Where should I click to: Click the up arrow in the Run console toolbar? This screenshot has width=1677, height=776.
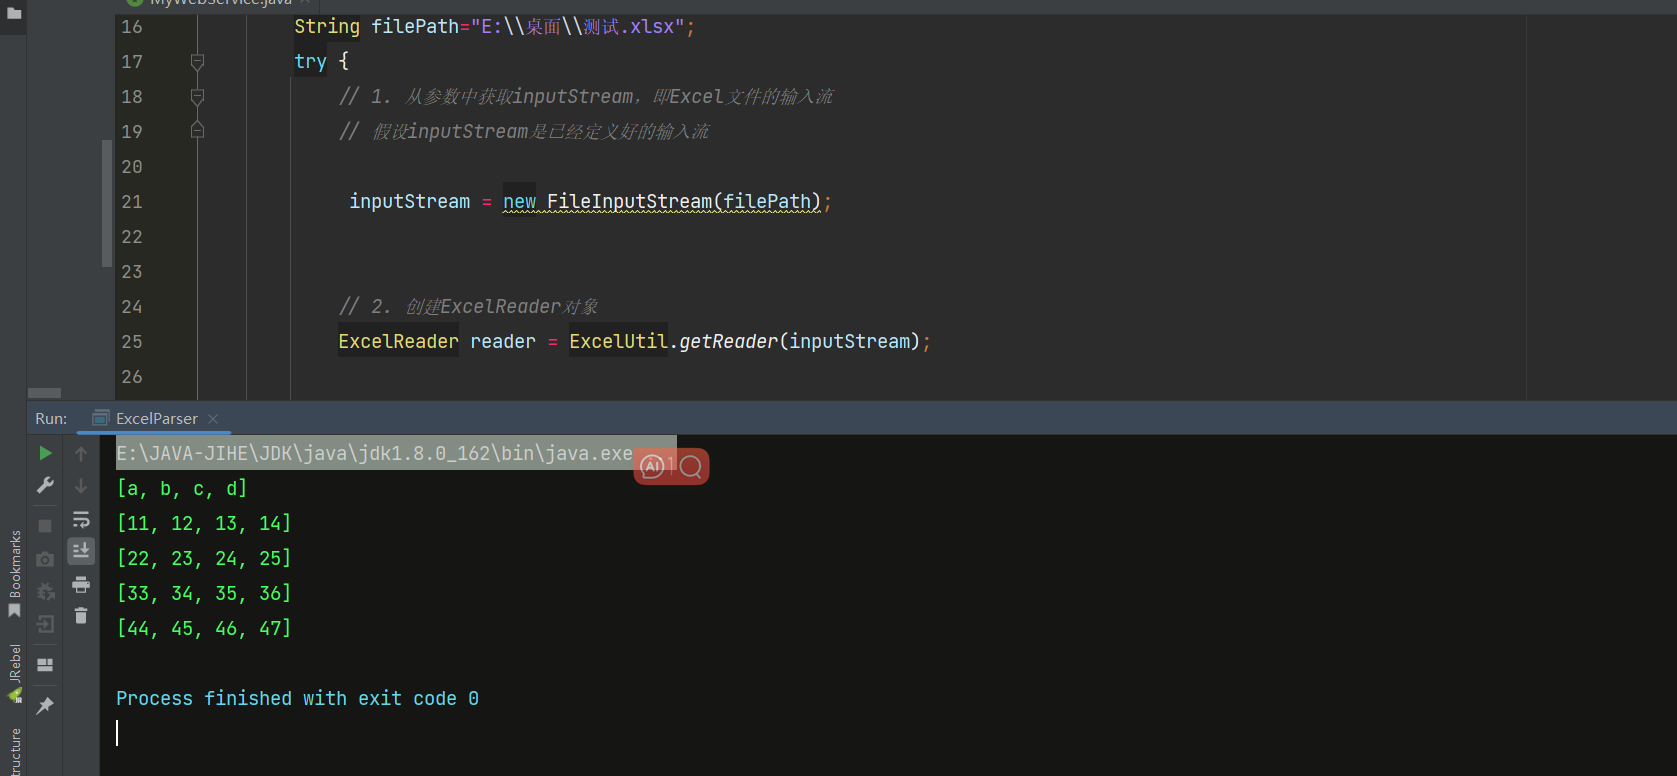[81, 453]
